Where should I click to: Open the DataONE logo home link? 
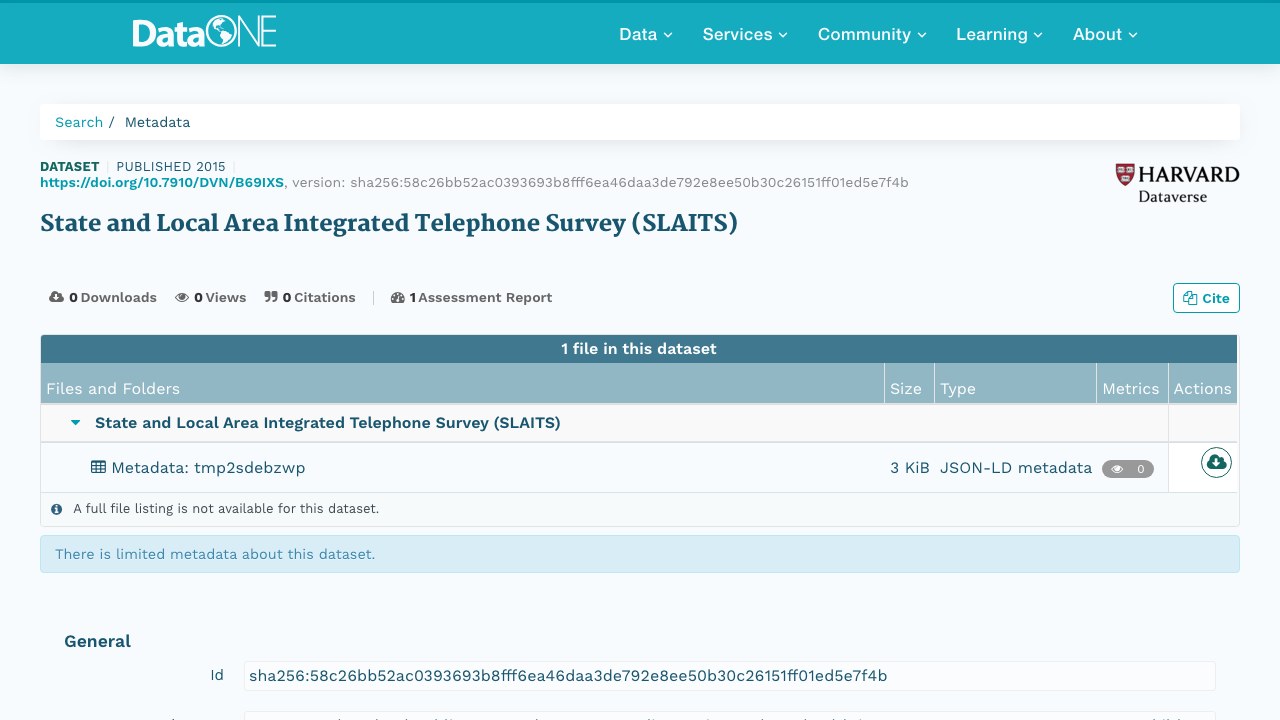coord(204,32)
